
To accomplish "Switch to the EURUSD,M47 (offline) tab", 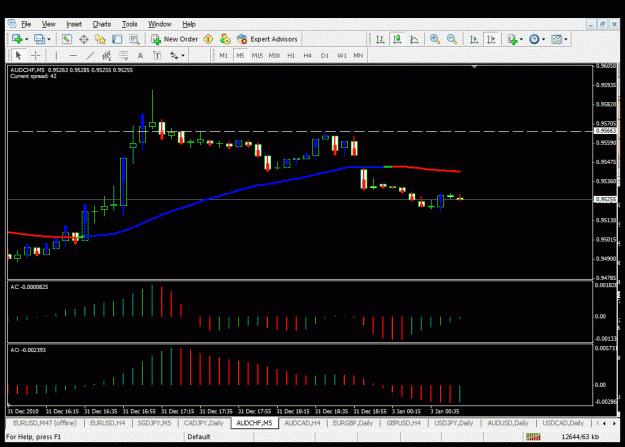I will (x=45, y=423).
